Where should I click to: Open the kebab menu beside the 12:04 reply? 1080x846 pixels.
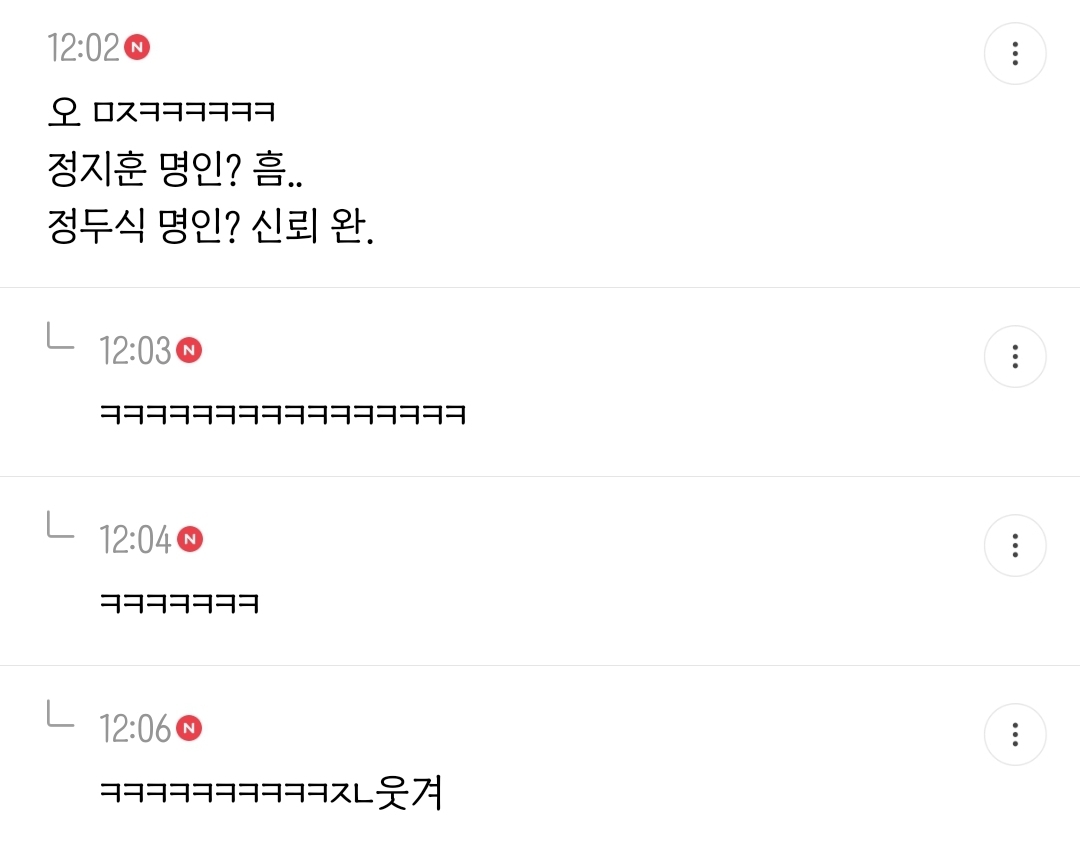(x=1015, y=545)
